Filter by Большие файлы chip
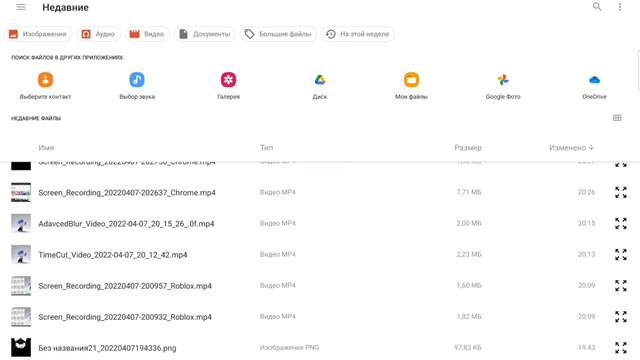The height and width of the screenshot is (360, 640). [x=278, y=34]
